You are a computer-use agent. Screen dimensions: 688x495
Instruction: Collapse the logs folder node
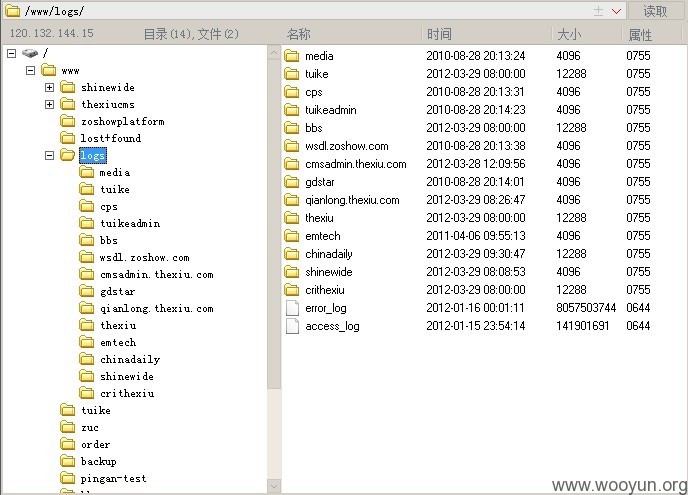50,155
